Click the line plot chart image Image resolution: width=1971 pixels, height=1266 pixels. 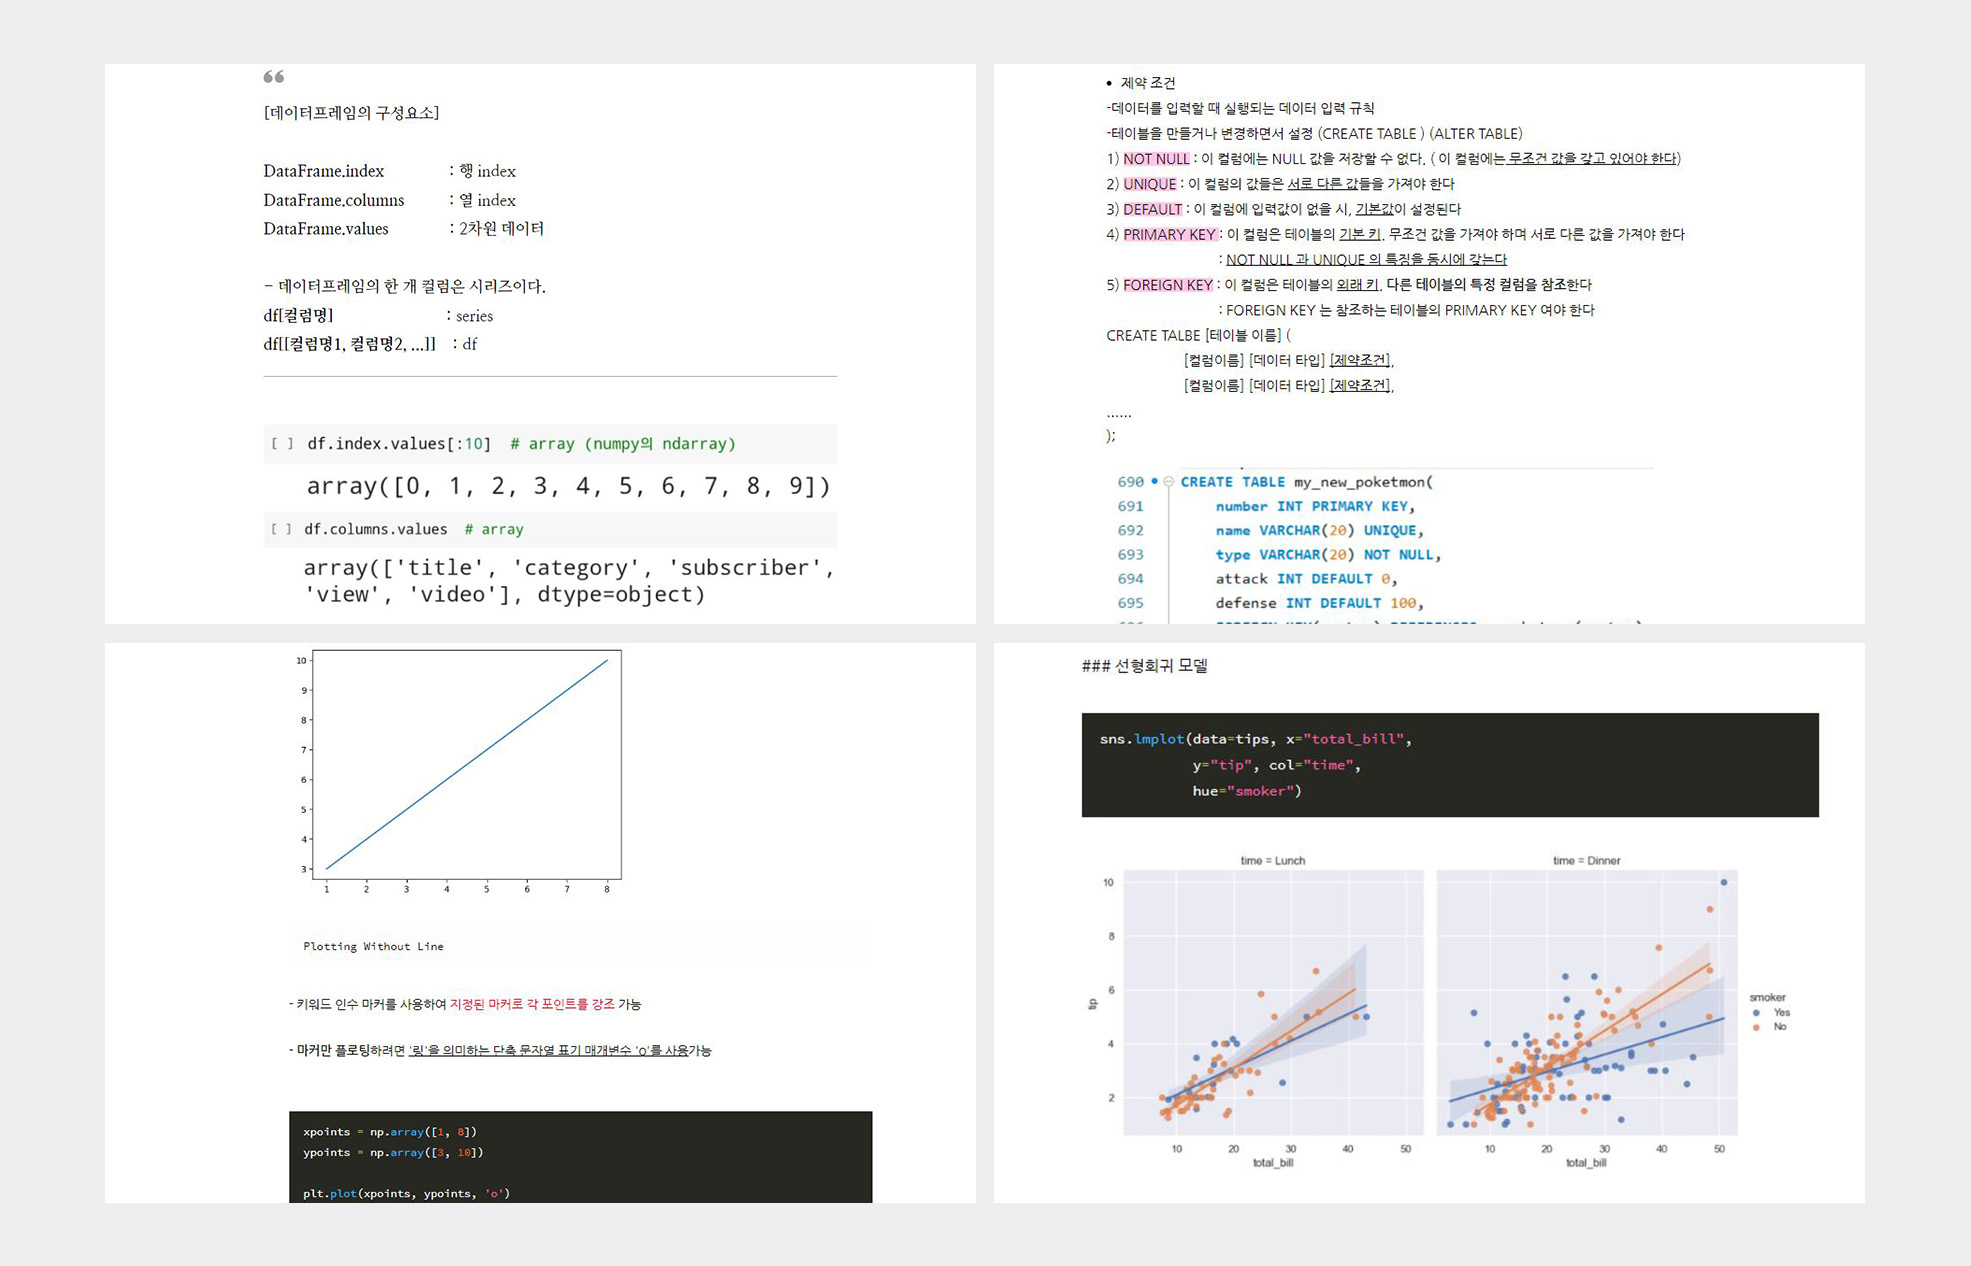point(466,766)
